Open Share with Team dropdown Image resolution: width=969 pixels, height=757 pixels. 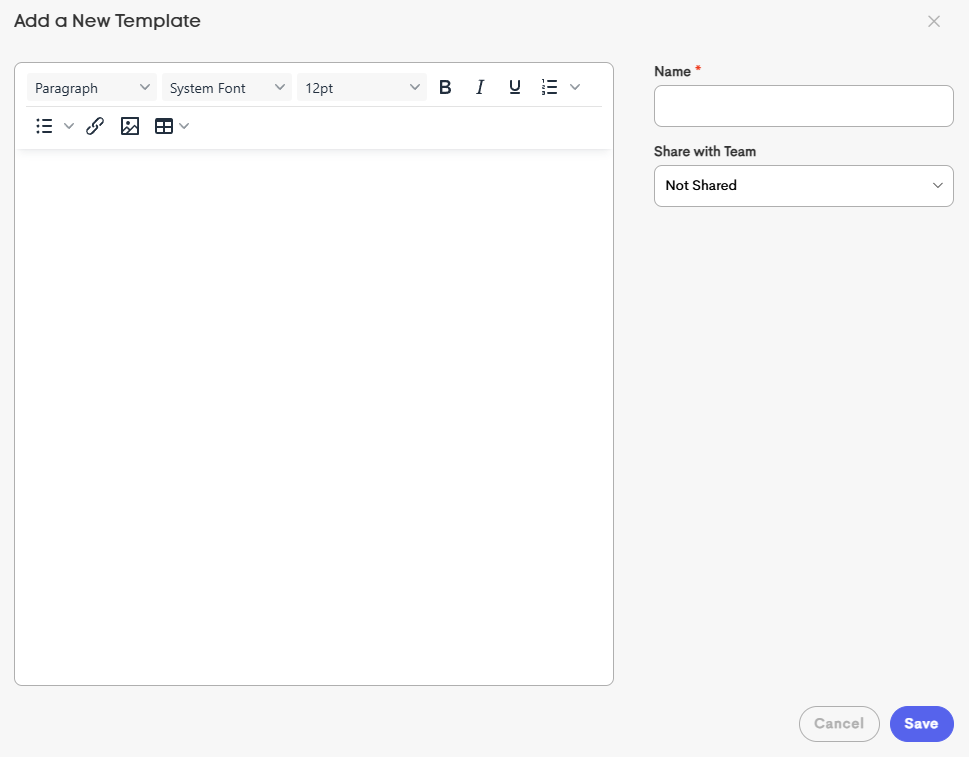(x=803, y=185)
